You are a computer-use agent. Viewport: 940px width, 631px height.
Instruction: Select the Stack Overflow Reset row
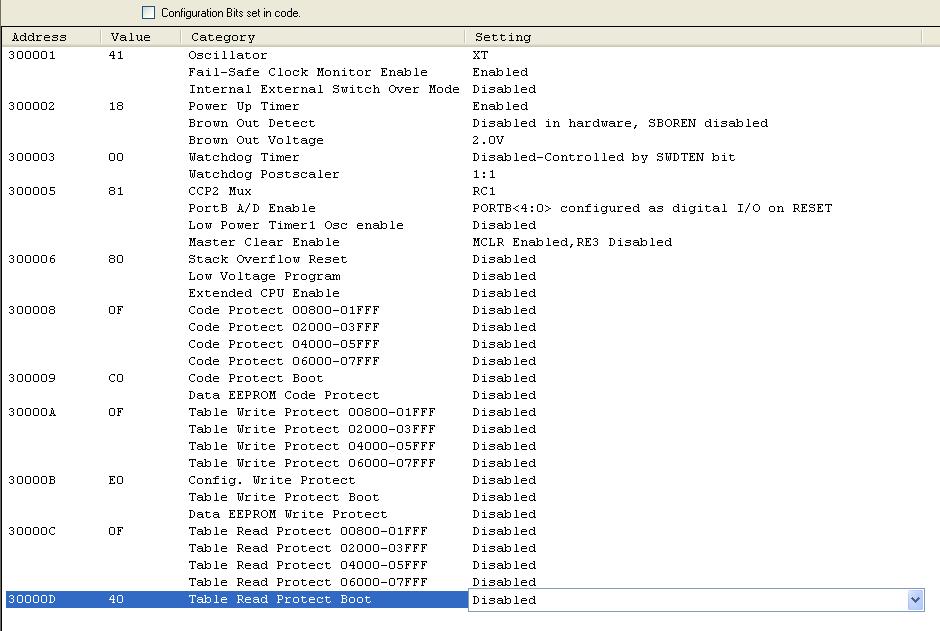pyautogui.click(x=268, y=259)
